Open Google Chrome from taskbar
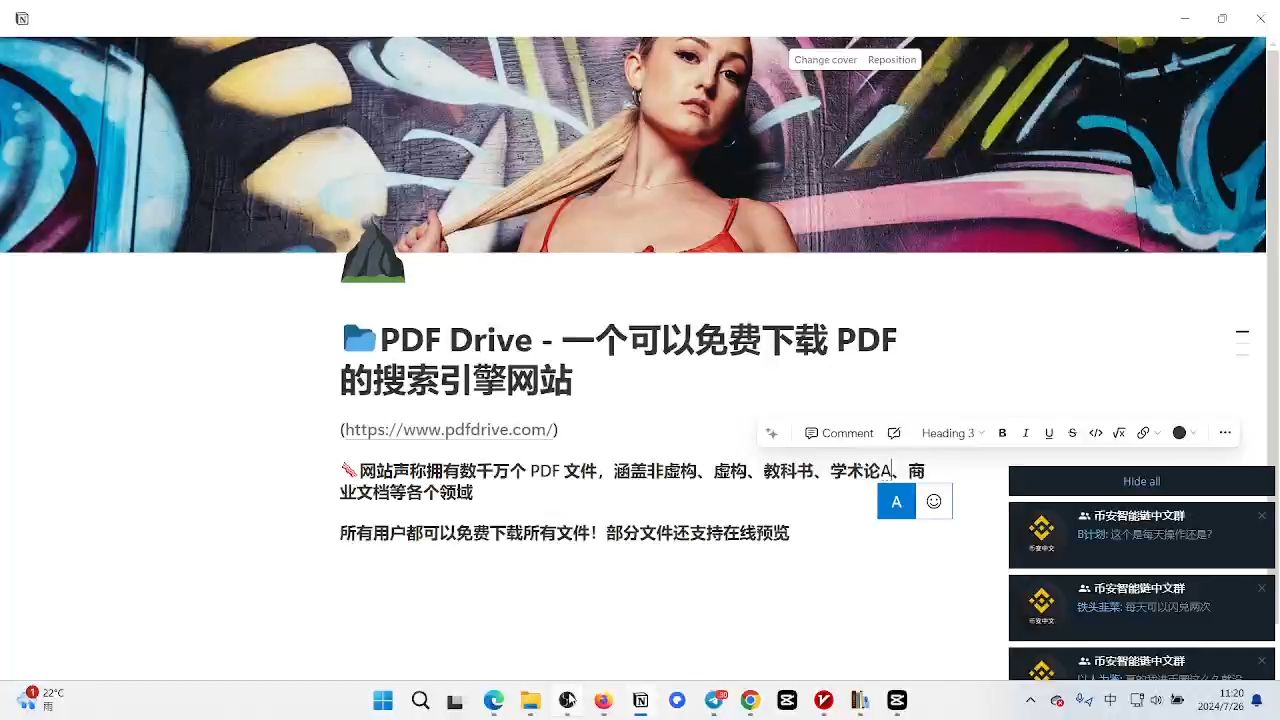The height and width of the screenshot is (720, 1280). [750, 700]
